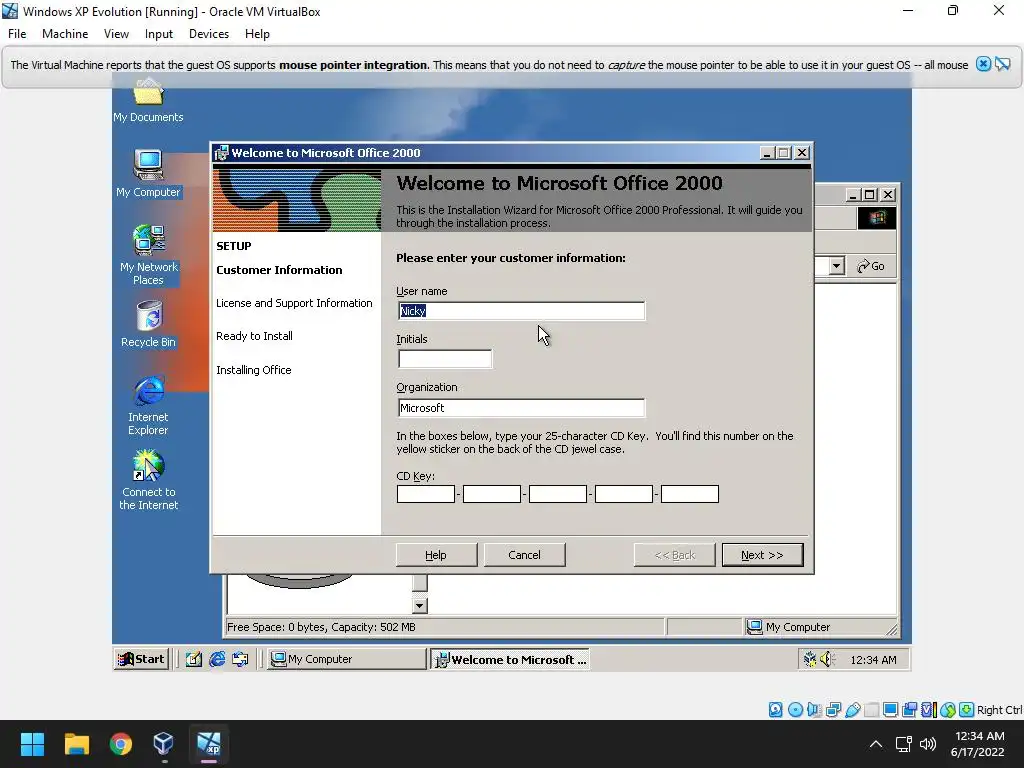Viewport: 1024px width, 768px height.
Task: Select the Welcome to Microsoft taskbar button
Action: click(511, 660)
